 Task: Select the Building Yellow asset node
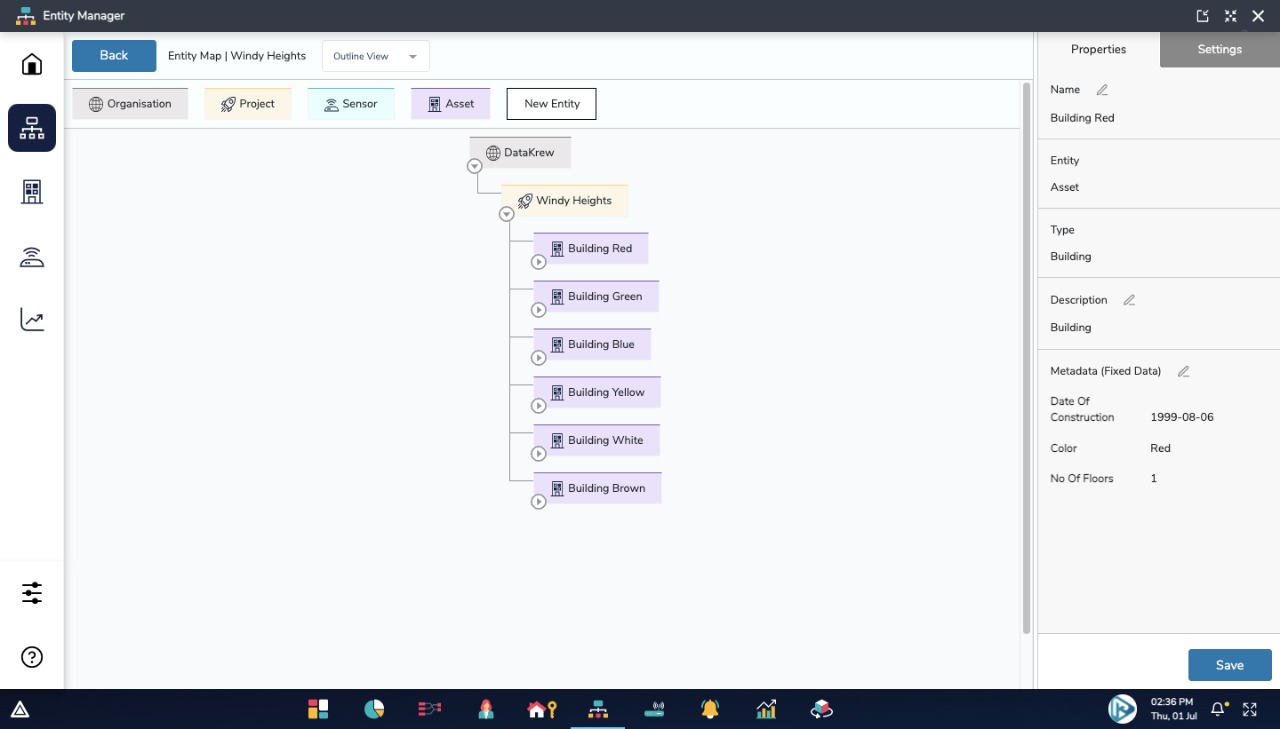pos(597,393)
